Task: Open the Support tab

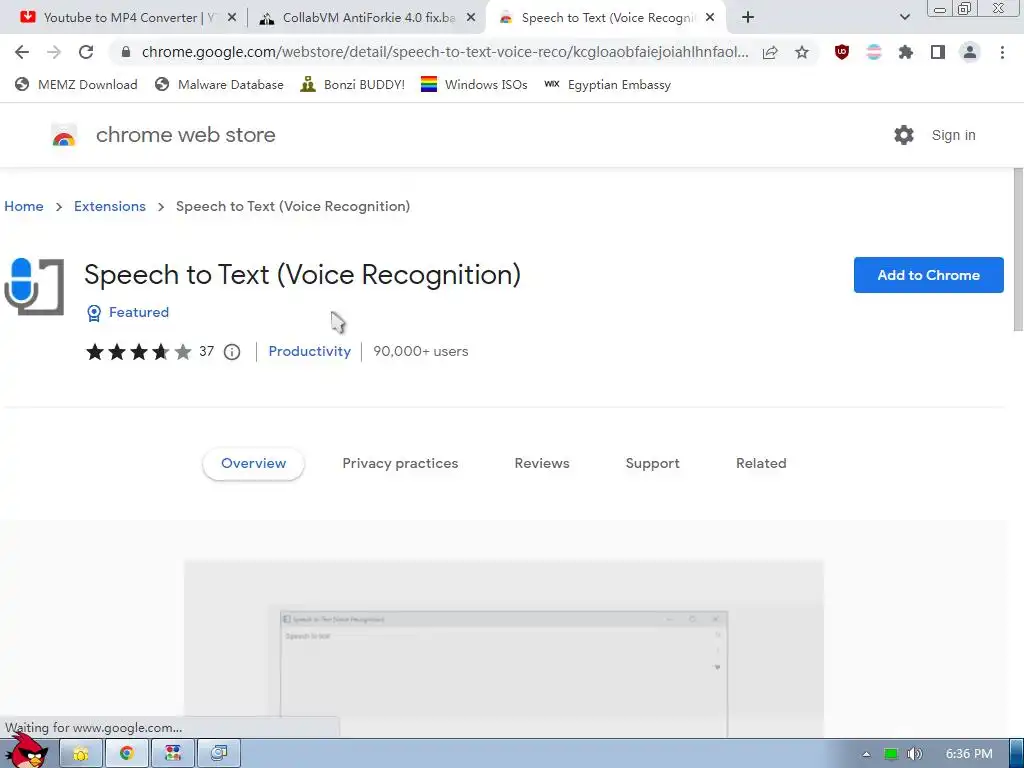Action: coord(652,464)
